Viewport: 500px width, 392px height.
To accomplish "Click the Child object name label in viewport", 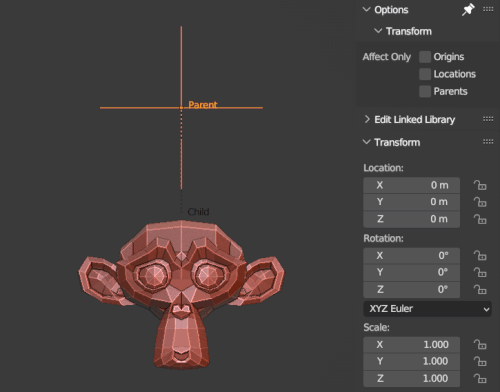I will click(x=198, y=212).
